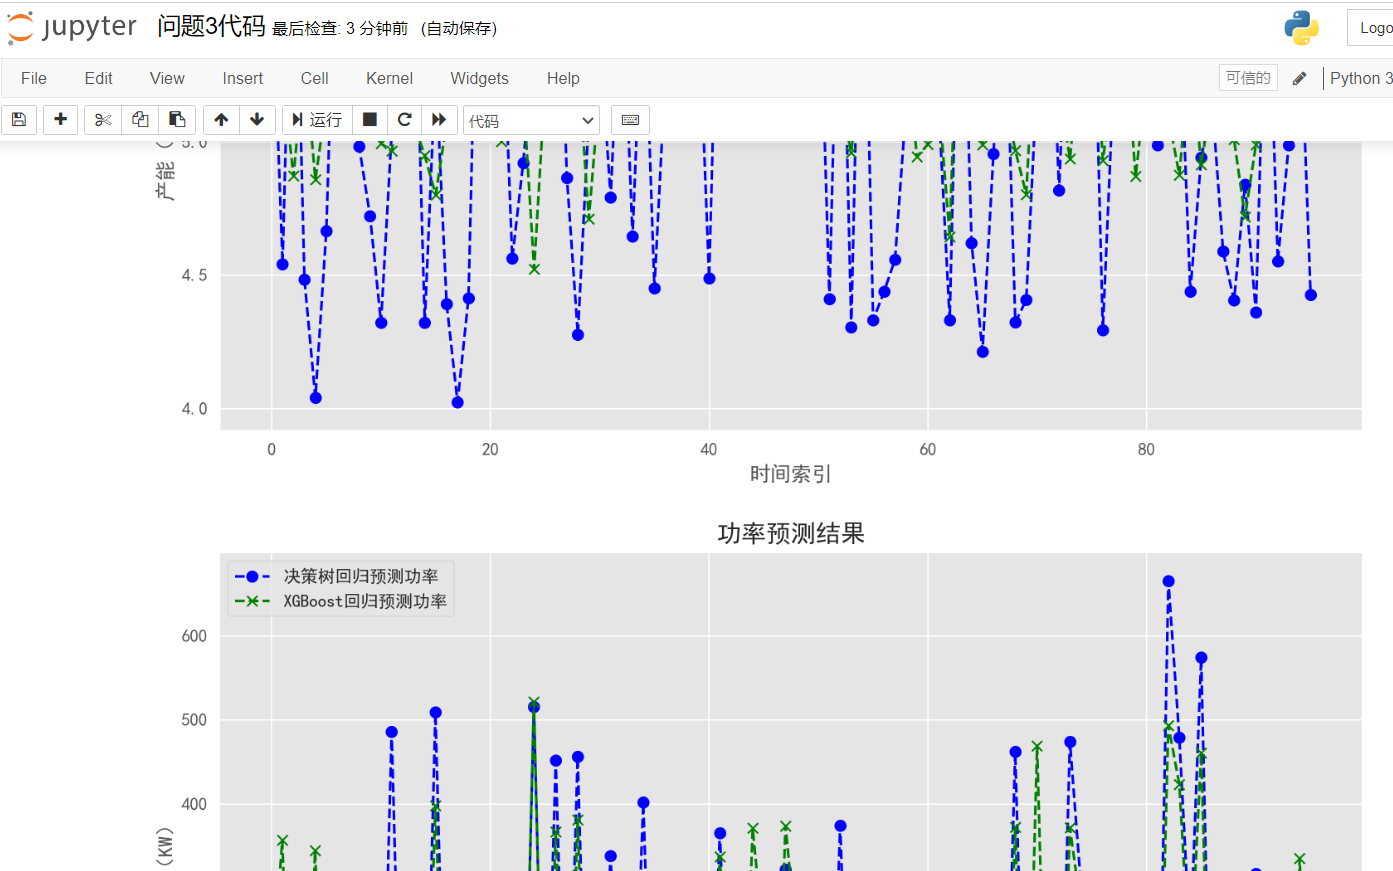
Task: Insert a new cell below with plus icon
Action: click(60, 120)
